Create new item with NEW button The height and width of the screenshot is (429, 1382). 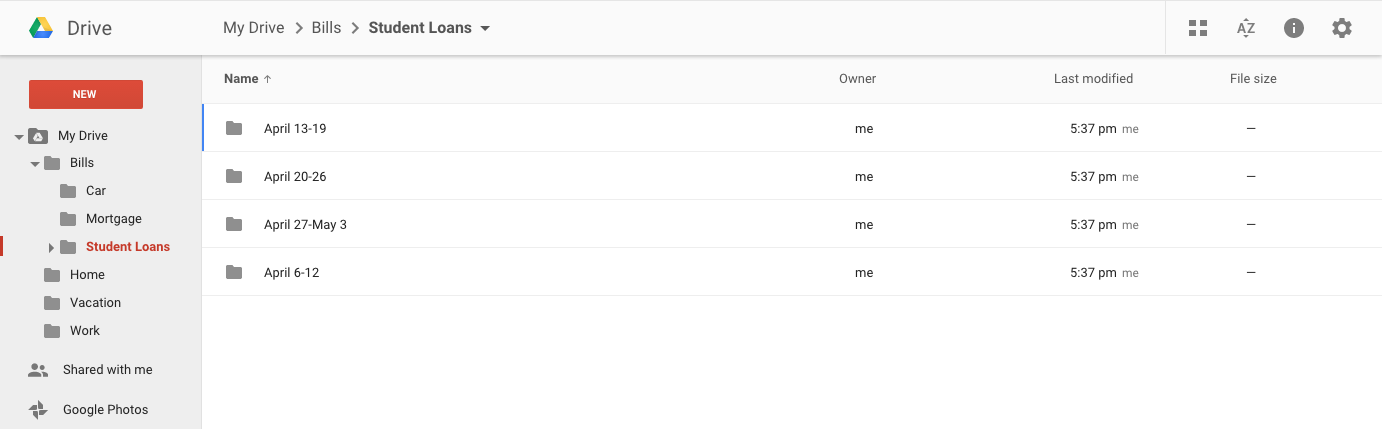pyautogui.click(x=86, y=94)
